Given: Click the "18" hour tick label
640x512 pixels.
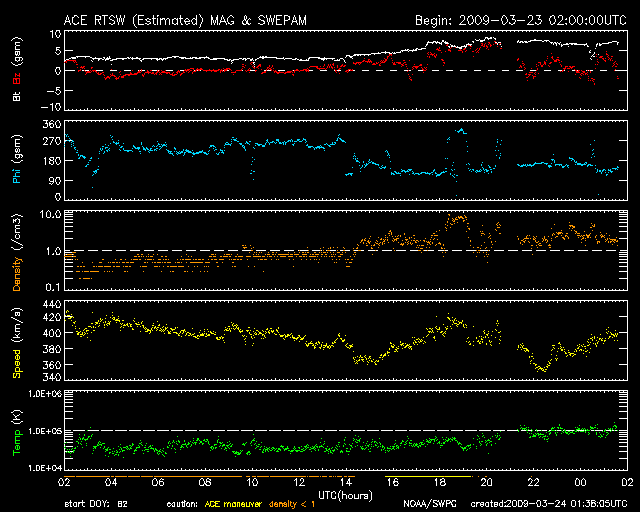Looking at the screenshot, I should coord(440,482).
